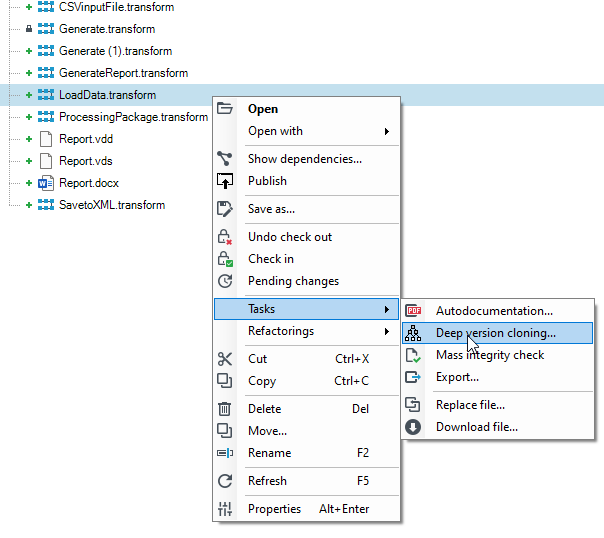The height and width of the screenshot is (538, 604).
Task: Click the Properties sliders icon
Action: coord(225,509)
